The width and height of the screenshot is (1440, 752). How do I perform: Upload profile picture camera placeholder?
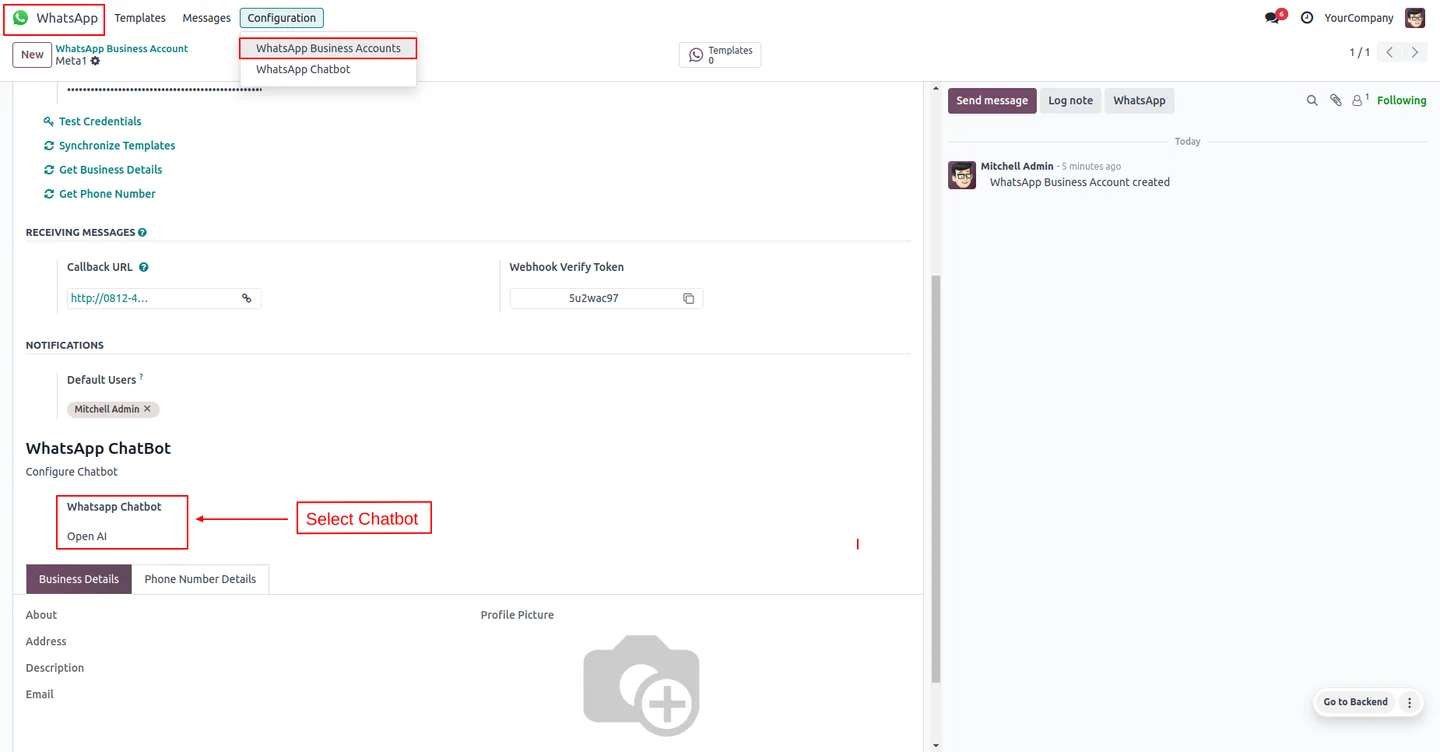click(641, 685)
